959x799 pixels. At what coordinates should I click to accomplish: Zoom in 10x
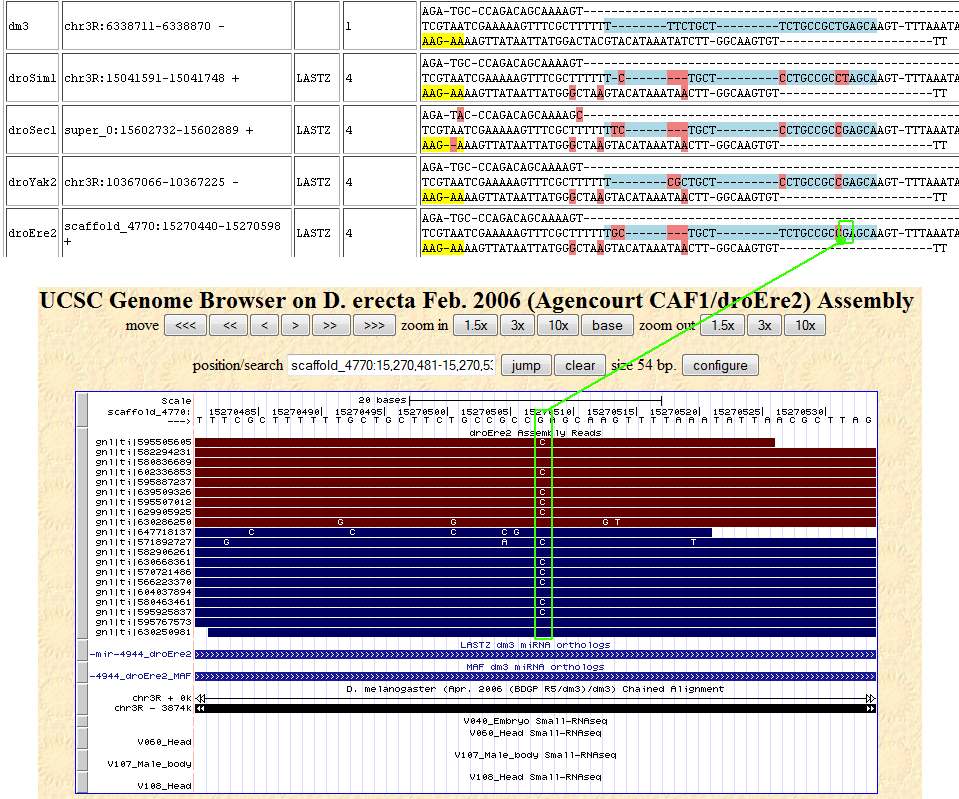pyautogui.click(x=558, y=325)
